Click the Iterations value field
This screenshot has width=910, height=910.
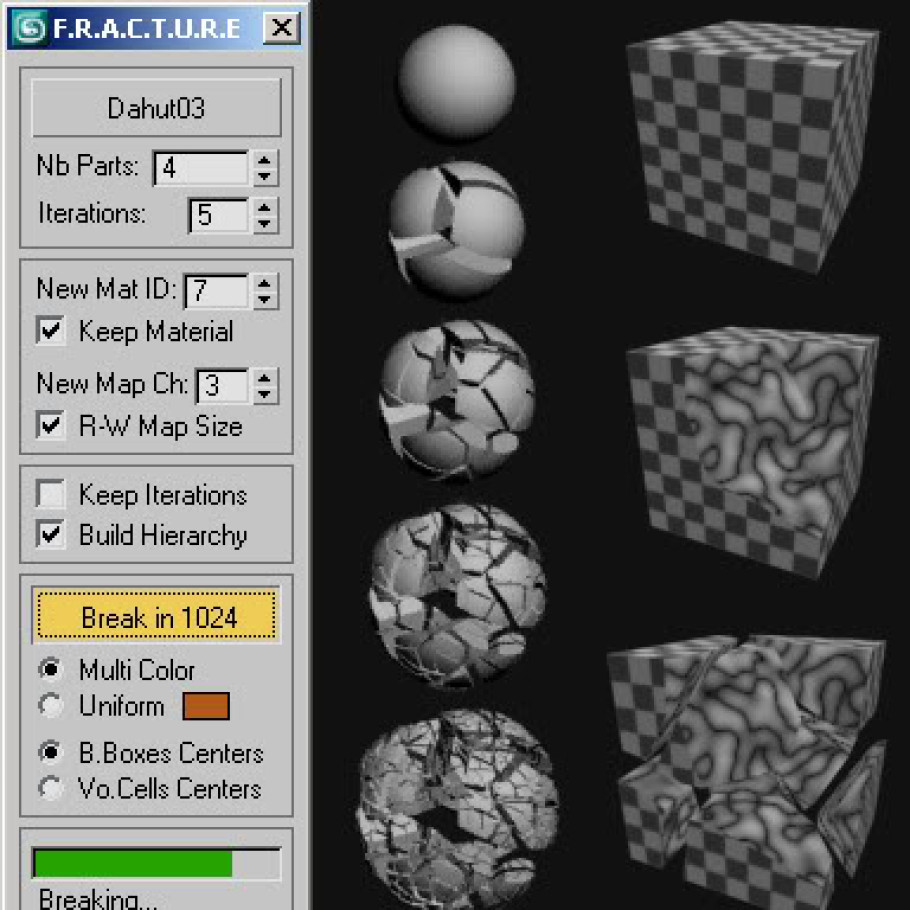click(219, 215)
